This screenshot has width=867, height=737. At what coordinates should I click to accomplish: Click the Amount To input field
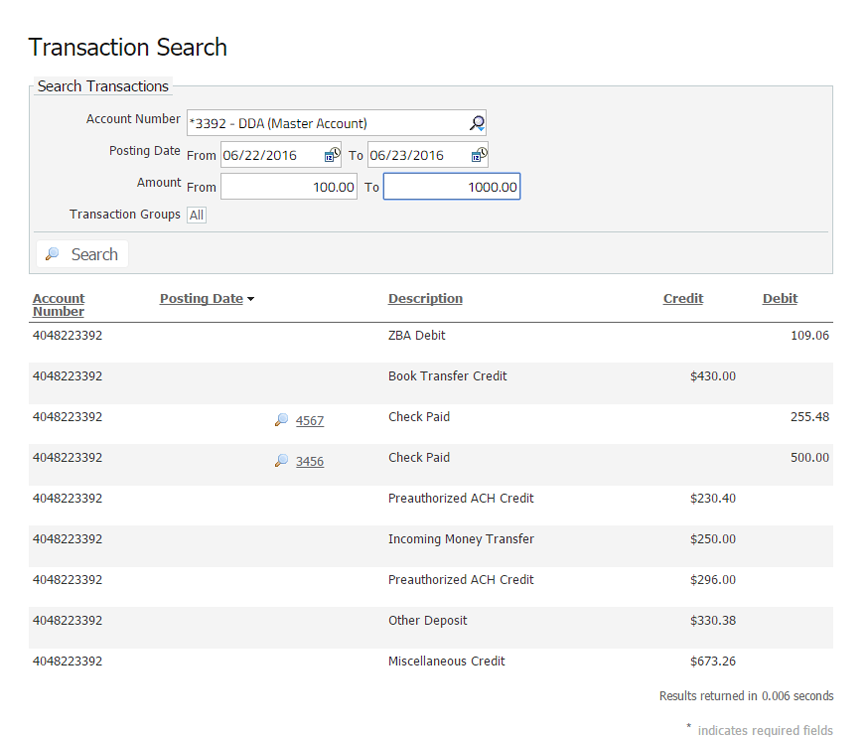452,187
